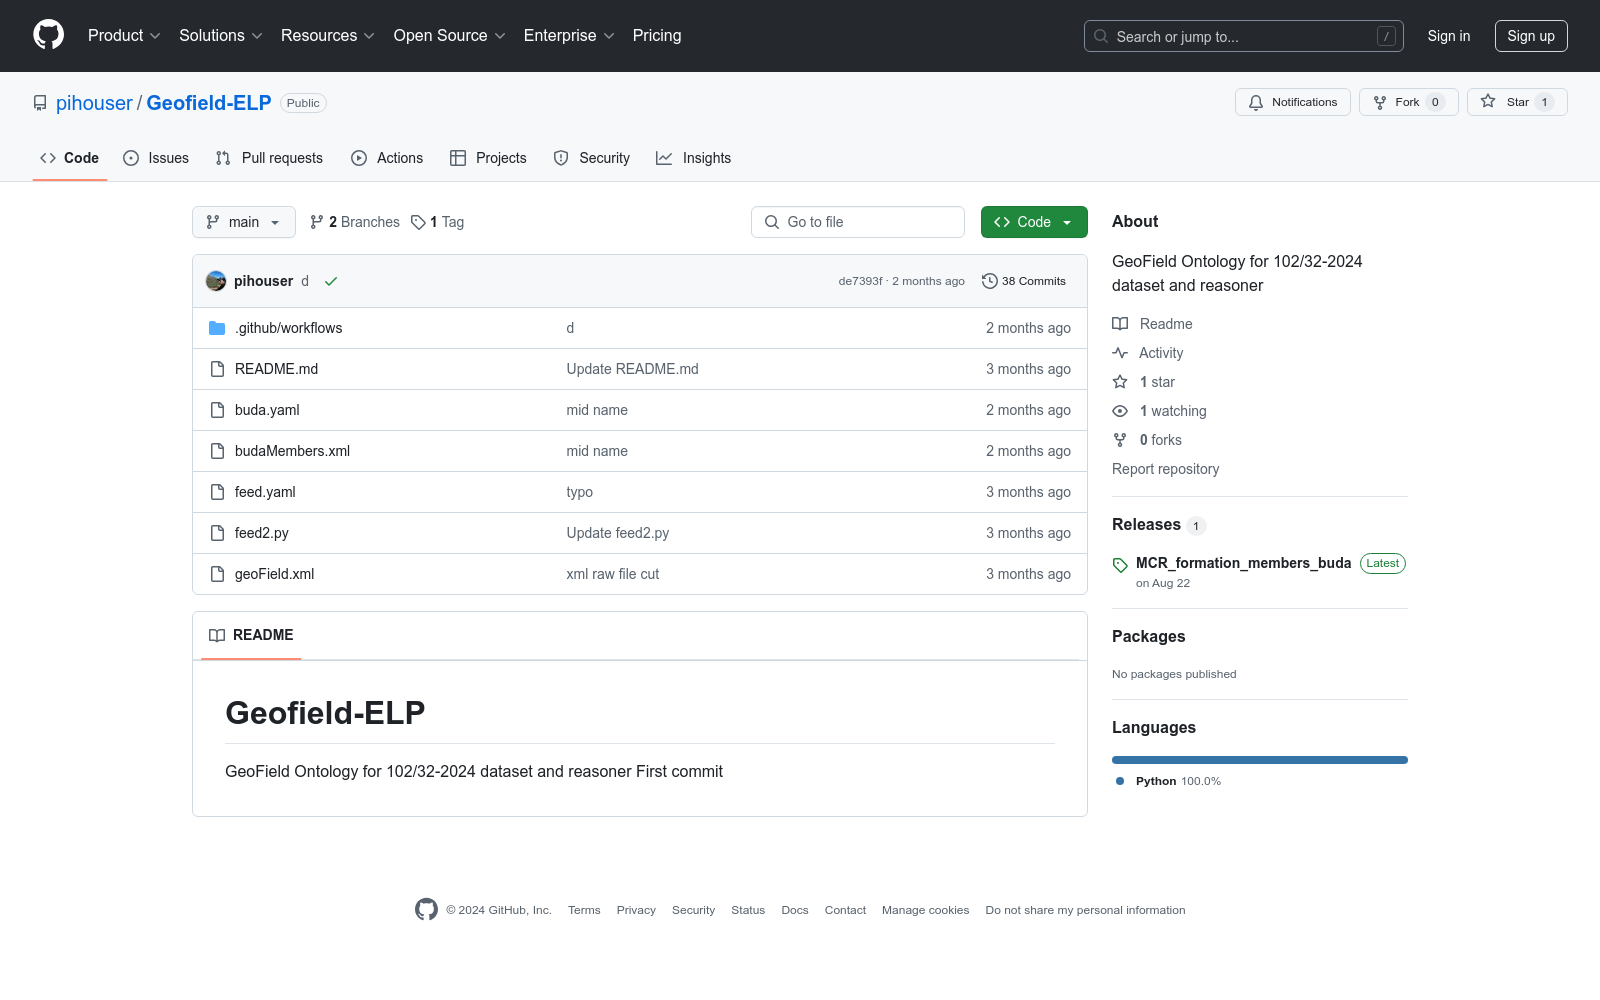
Task: Click the file icon next to geoField.xml
Action: (x=217, y=574)
